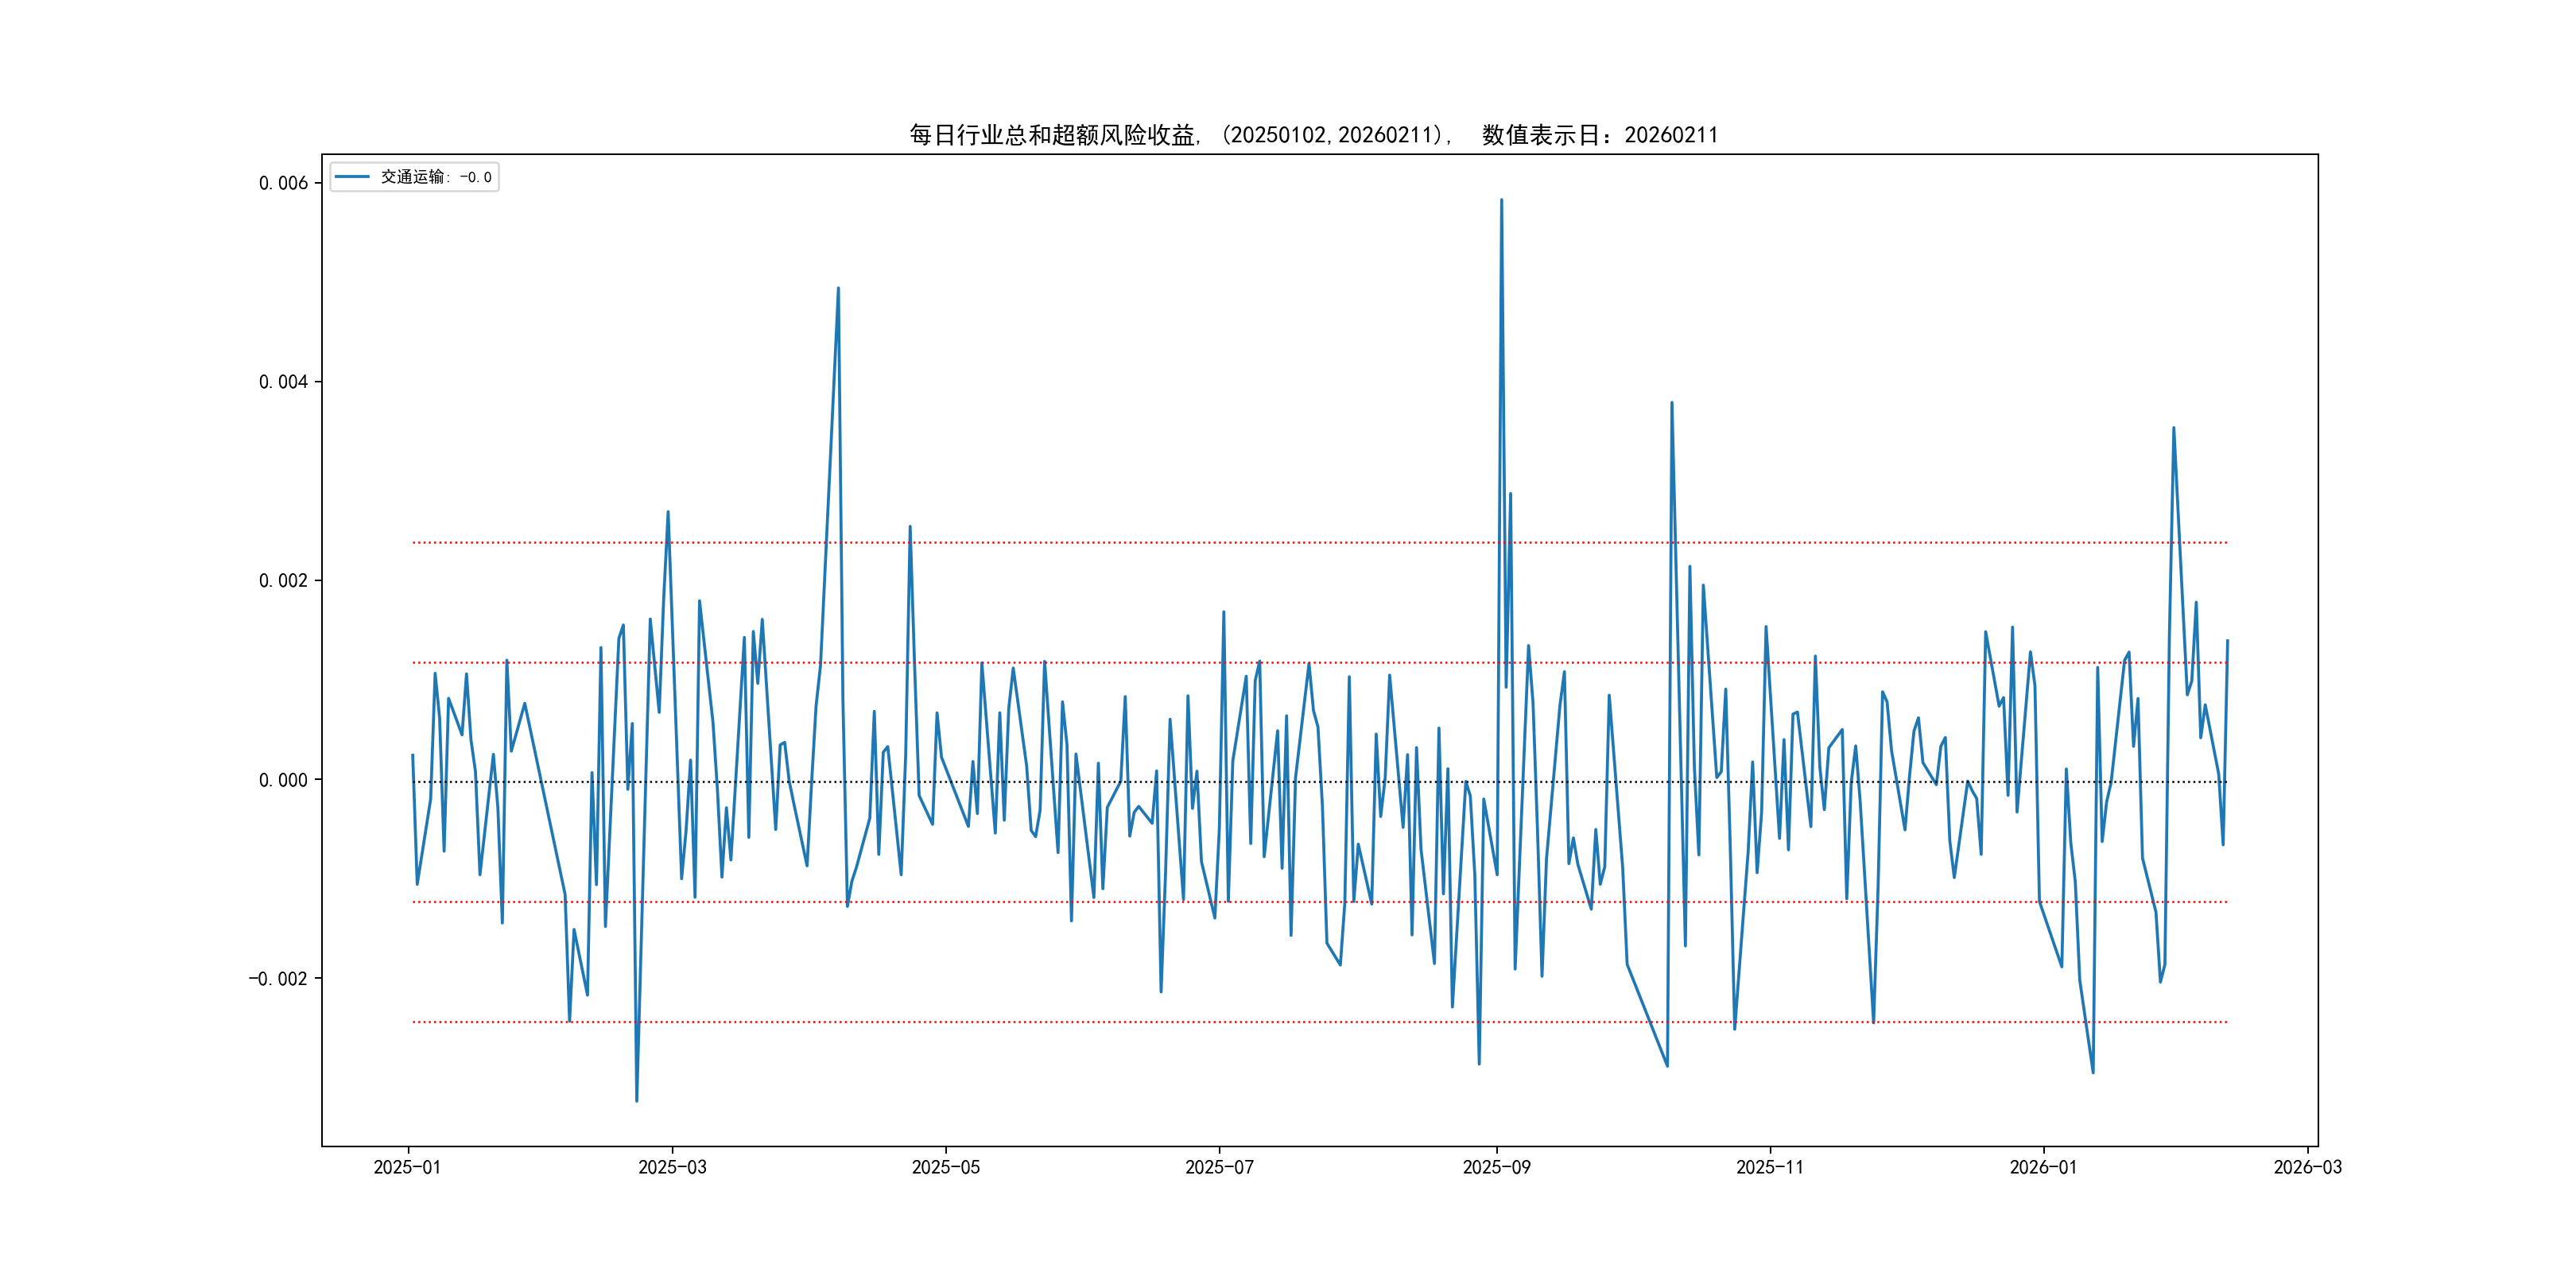
Task: Click the 2025-03 x-axis tick label
Action: (672, 1167)
